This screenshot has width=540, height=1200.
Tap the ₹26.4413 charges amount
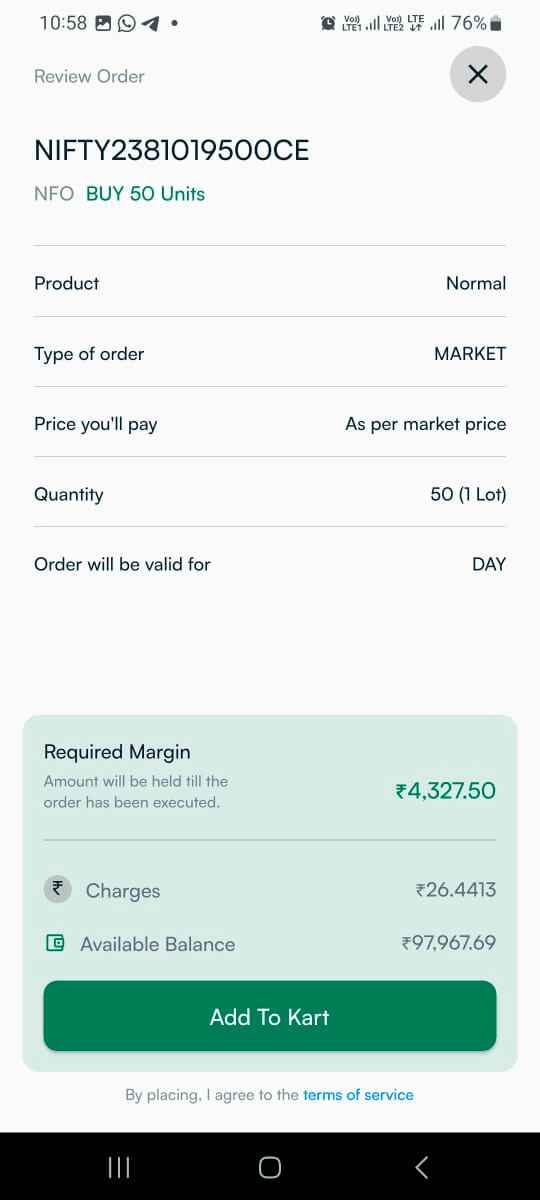[456, 890]
